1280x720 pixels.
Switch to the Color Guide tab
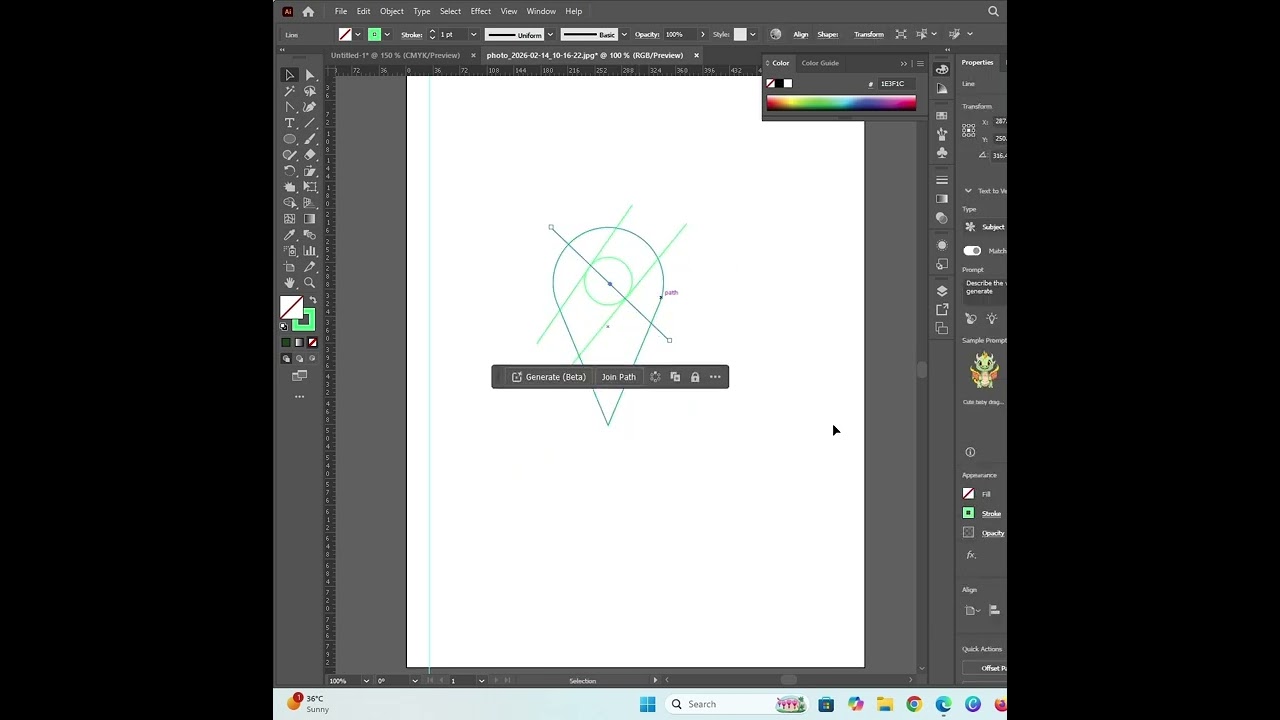coord(820,63)
